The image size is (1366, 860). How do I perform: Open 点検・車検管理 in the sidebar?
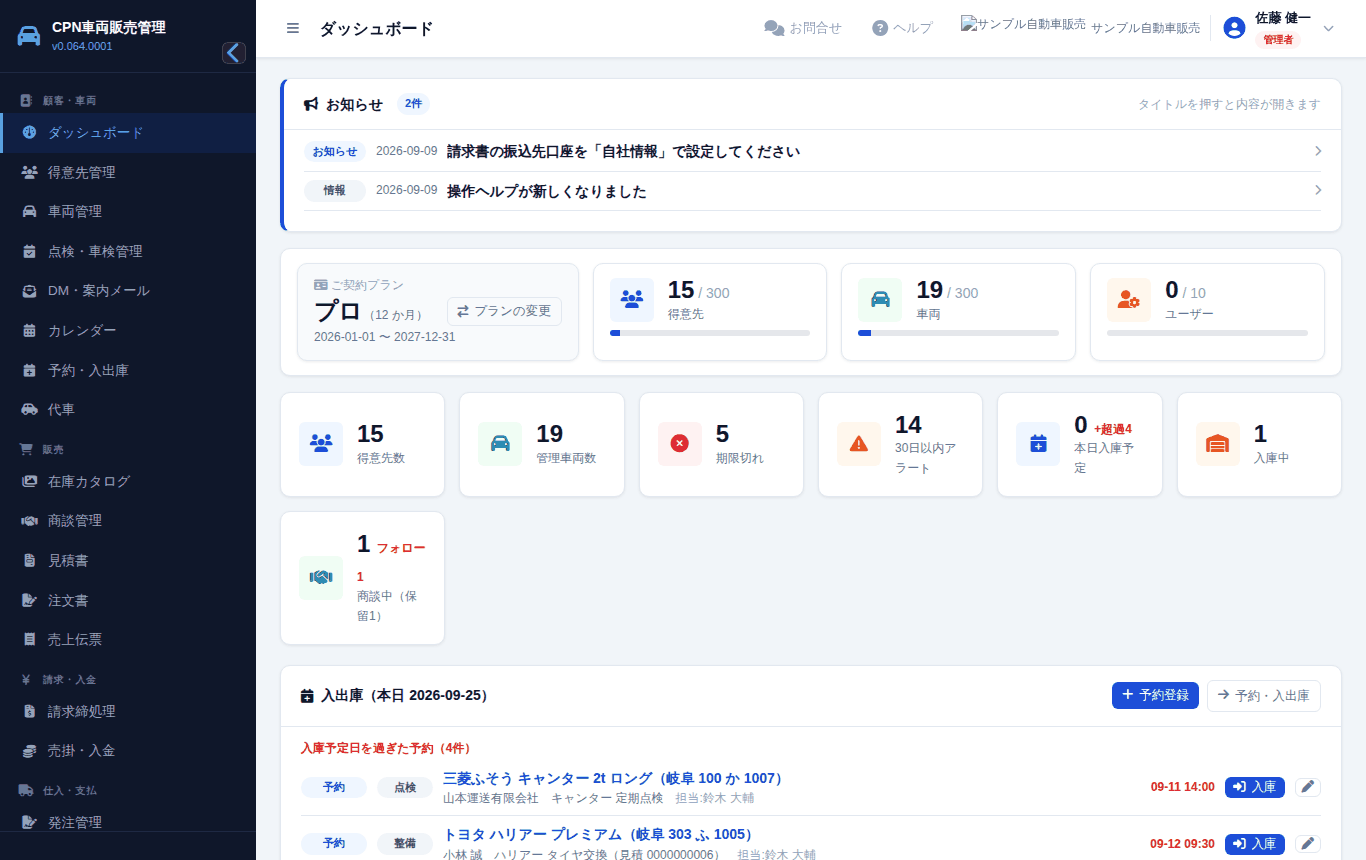pyautogui.click(x=128, y=251)
